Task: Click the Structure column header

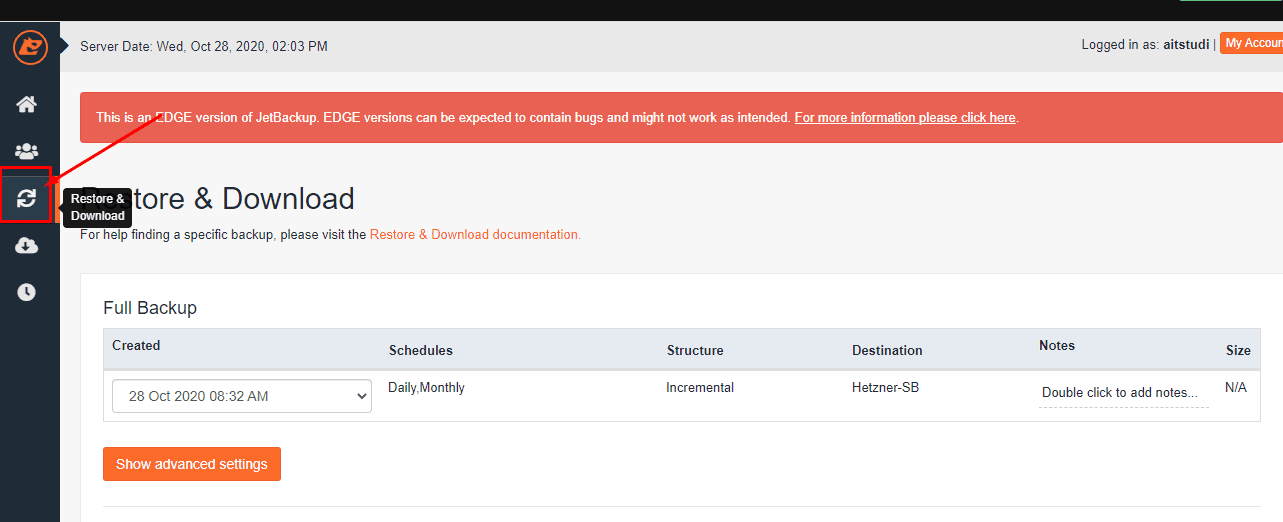Action: (x=695, y=351)
